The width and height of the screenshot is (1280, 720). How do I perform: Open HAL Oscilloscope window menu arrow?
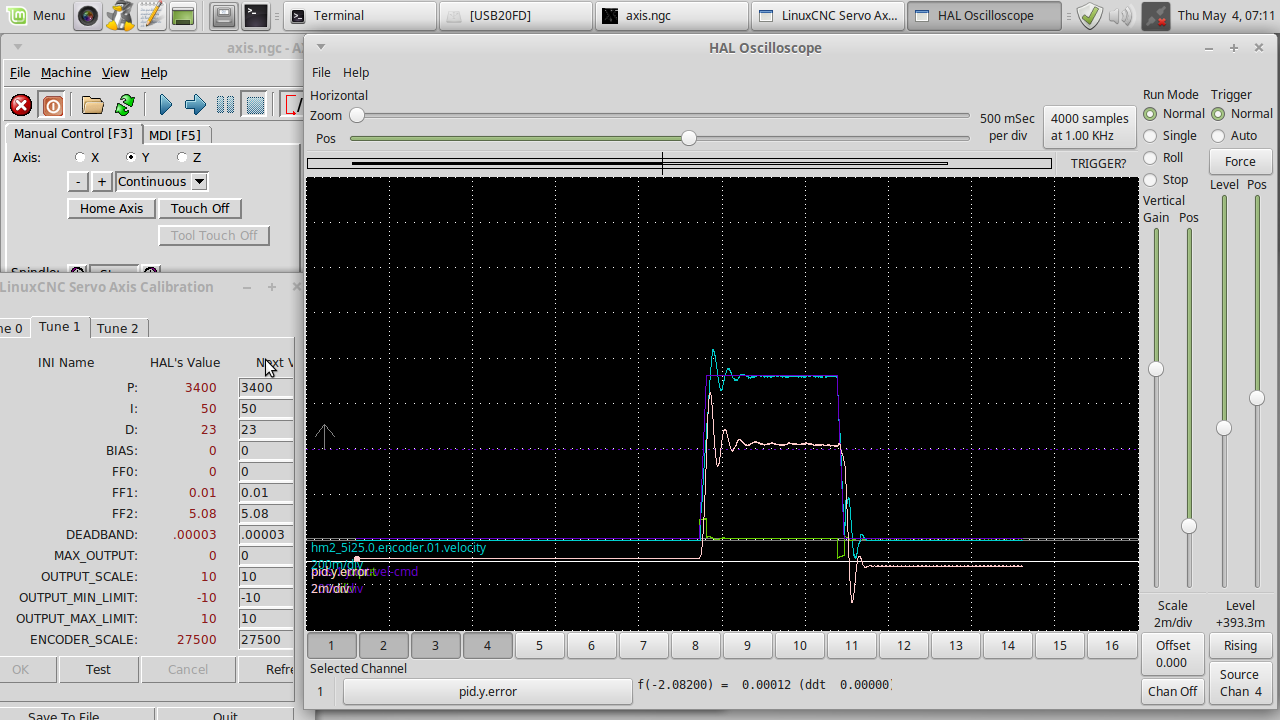tap(320, 46)
